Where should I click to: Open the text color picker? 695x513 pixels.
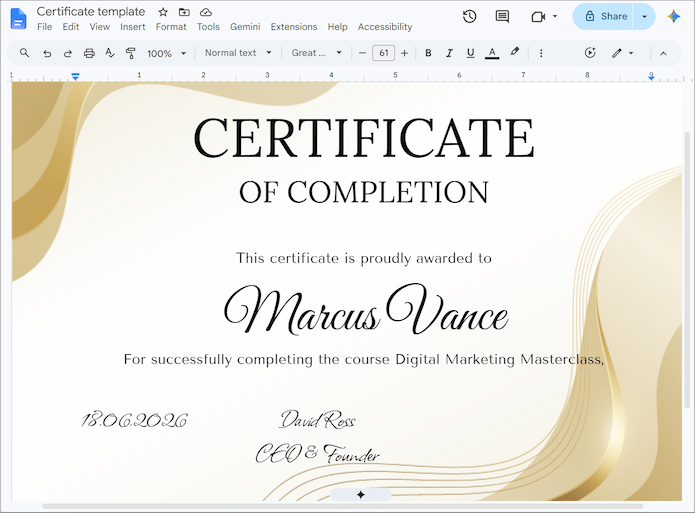[x=492, y=53]
